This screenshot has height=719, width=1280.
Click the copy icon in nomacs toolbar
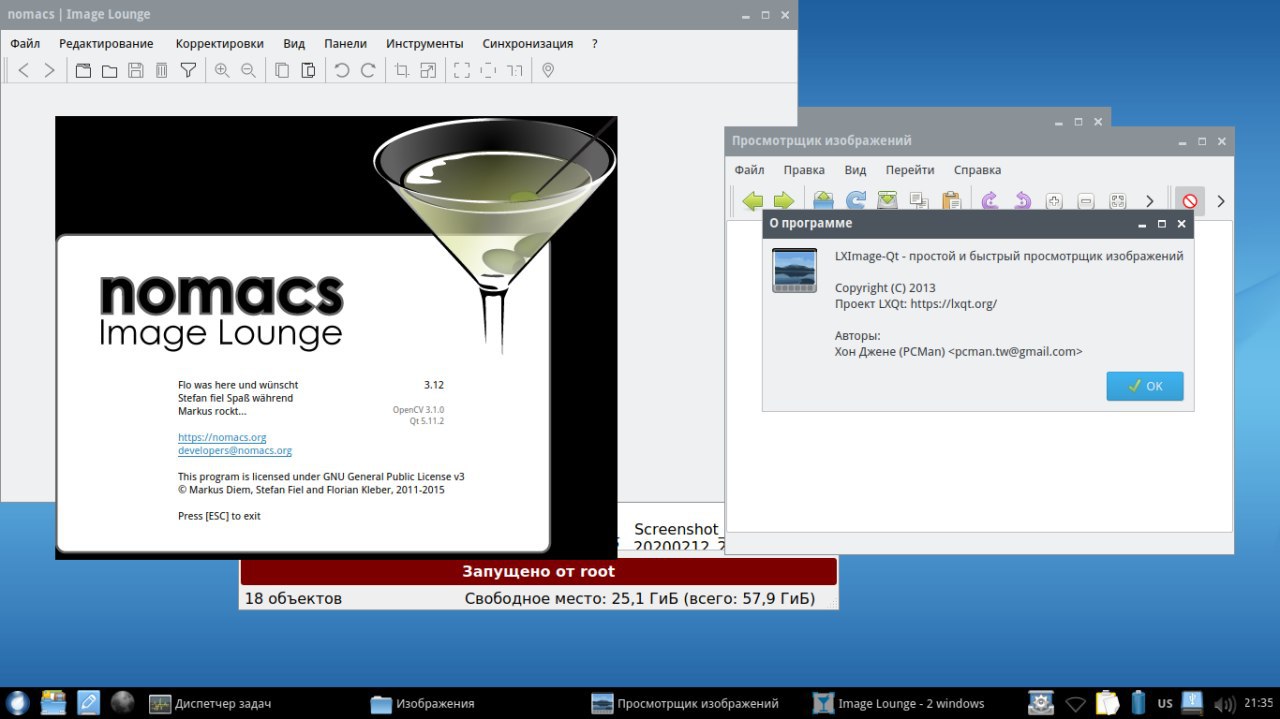282,70
